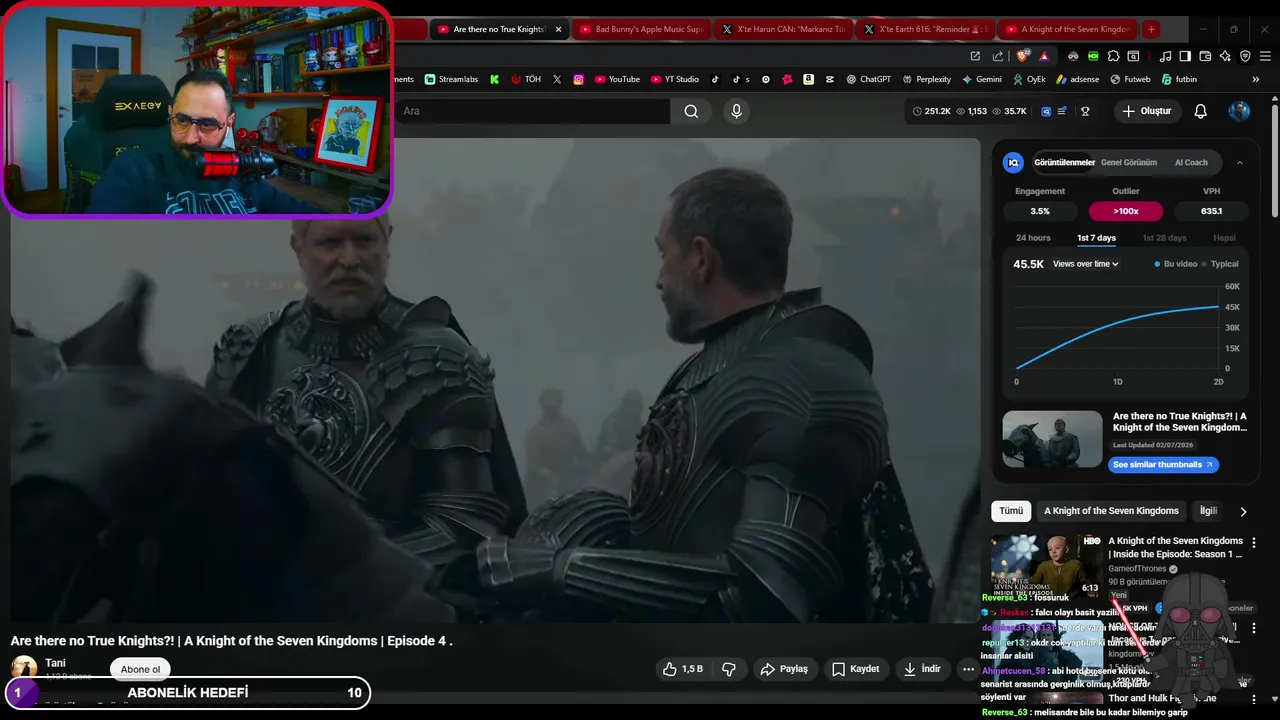Screen dimensions: 1280x720
Task: Open Perplexity bookmark
Action: 926,79
